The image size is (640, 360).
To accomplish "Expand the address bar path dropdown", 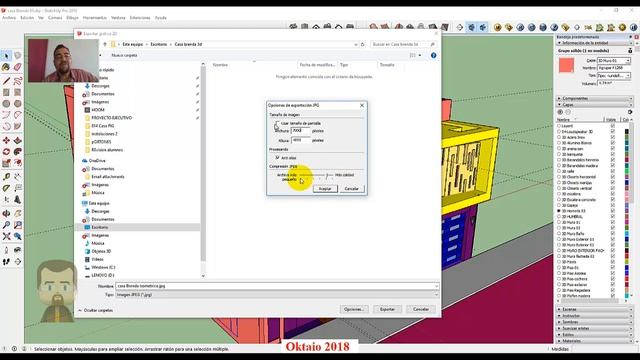I will 356,44.
